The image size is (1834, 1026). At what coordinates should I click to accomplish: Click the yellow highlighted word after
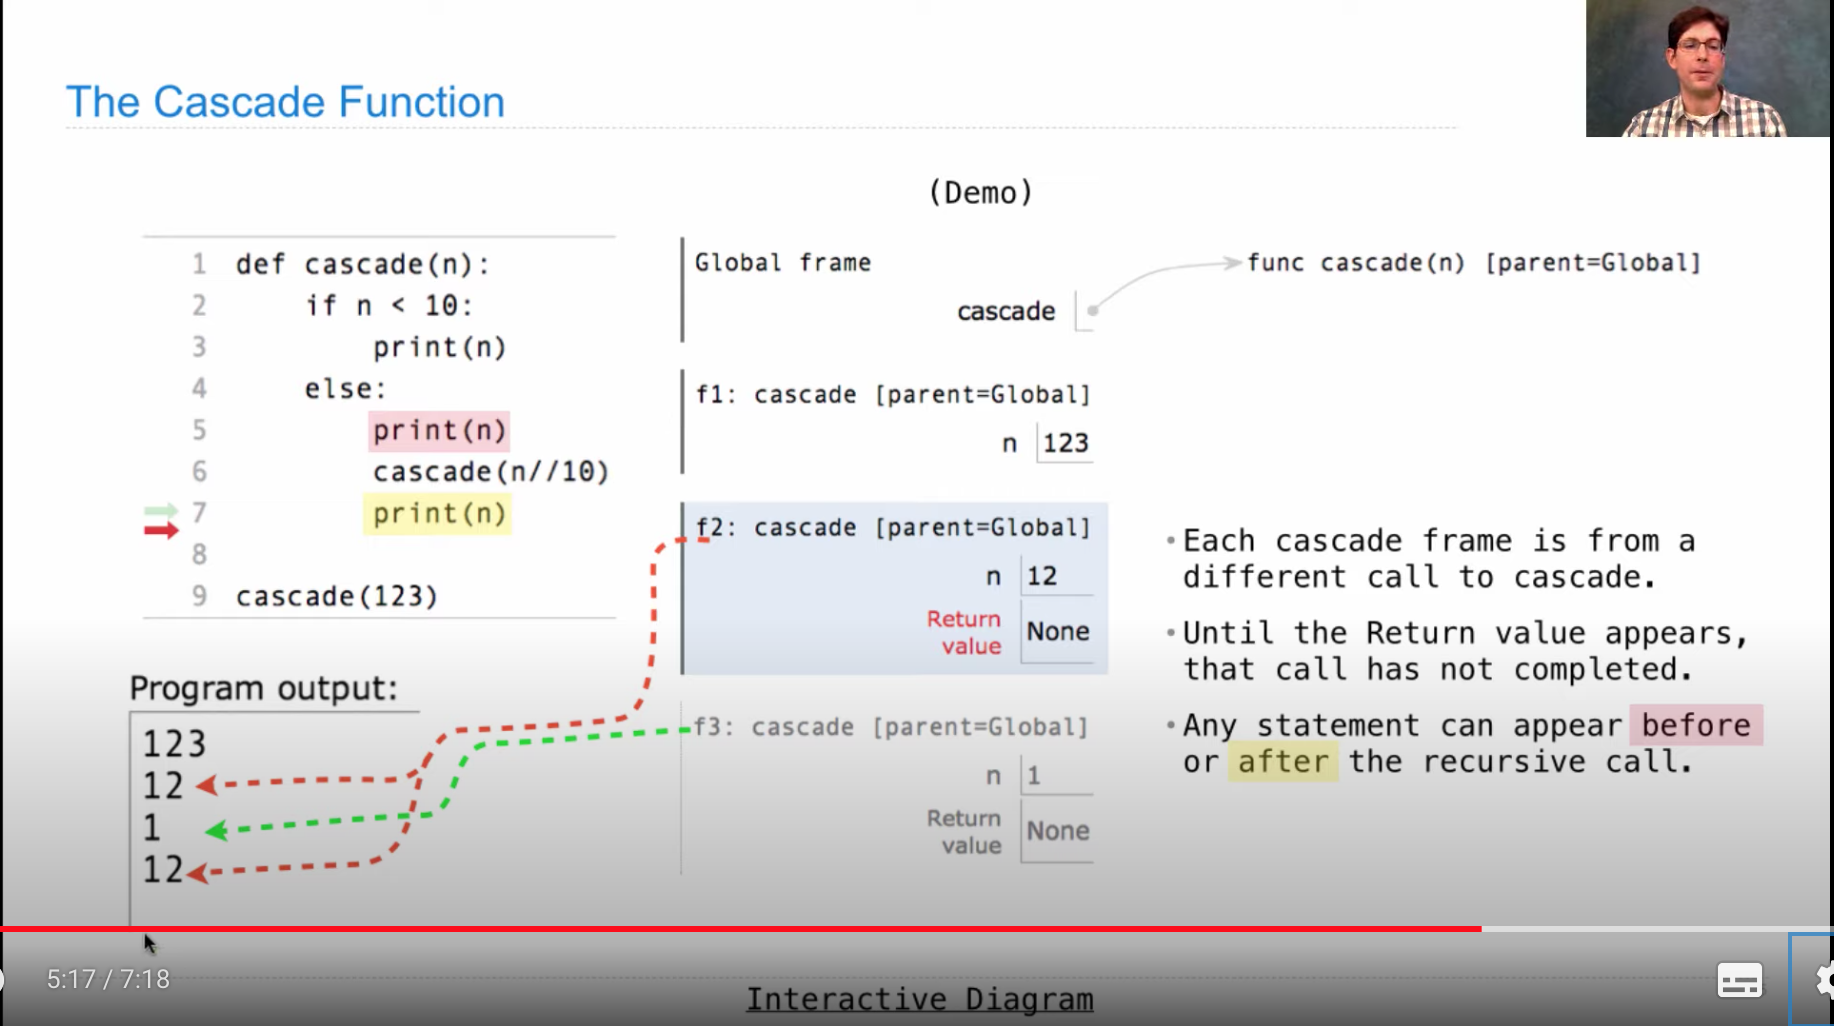click(1283, 762)
